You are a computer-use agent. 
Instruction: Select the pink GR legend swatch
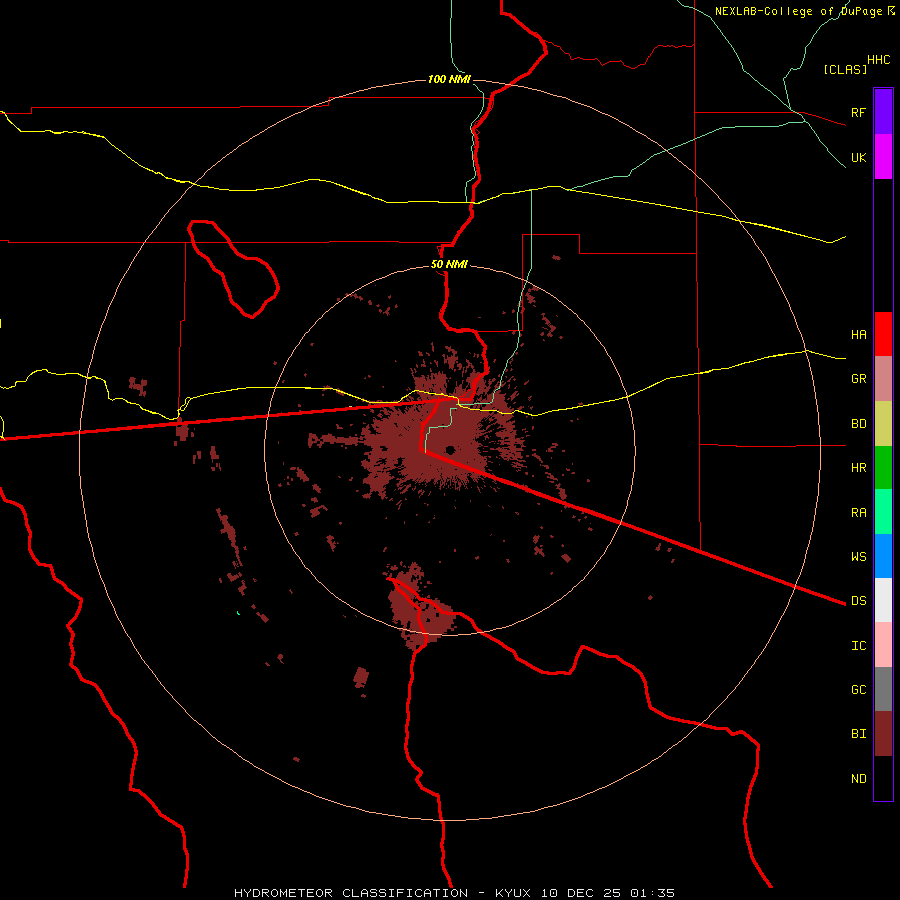click(x=883, y=379)
